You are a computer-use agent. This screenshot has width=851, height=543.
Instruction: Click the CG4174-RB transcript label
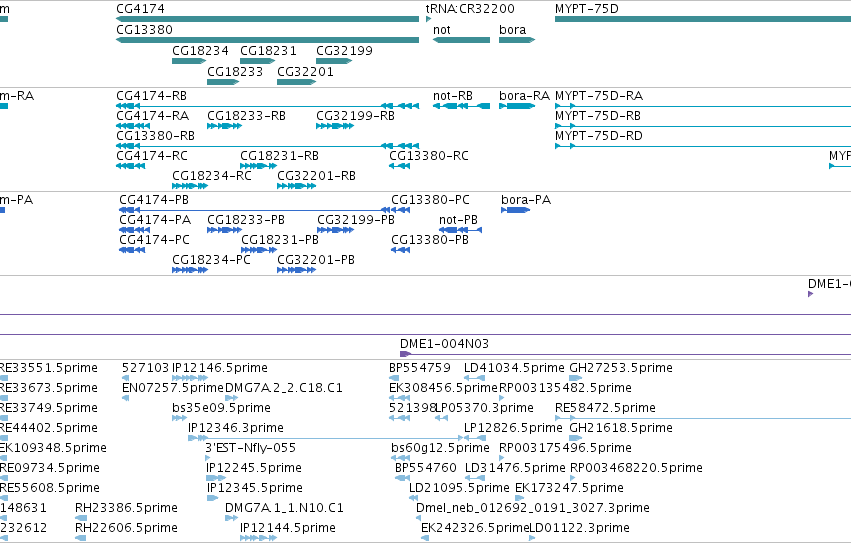click(x=151, y=96)
